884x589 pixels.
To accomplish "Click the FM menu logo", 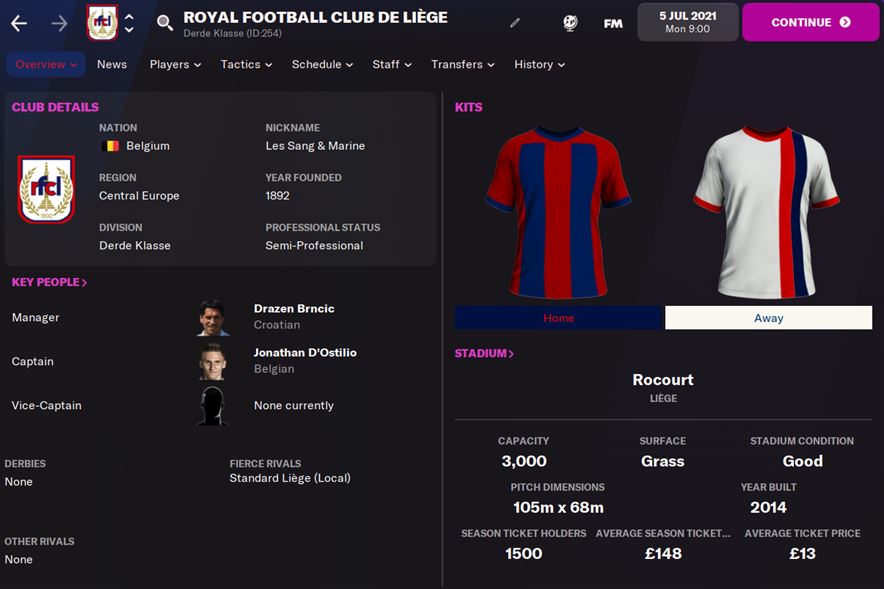I will (613, 24).
